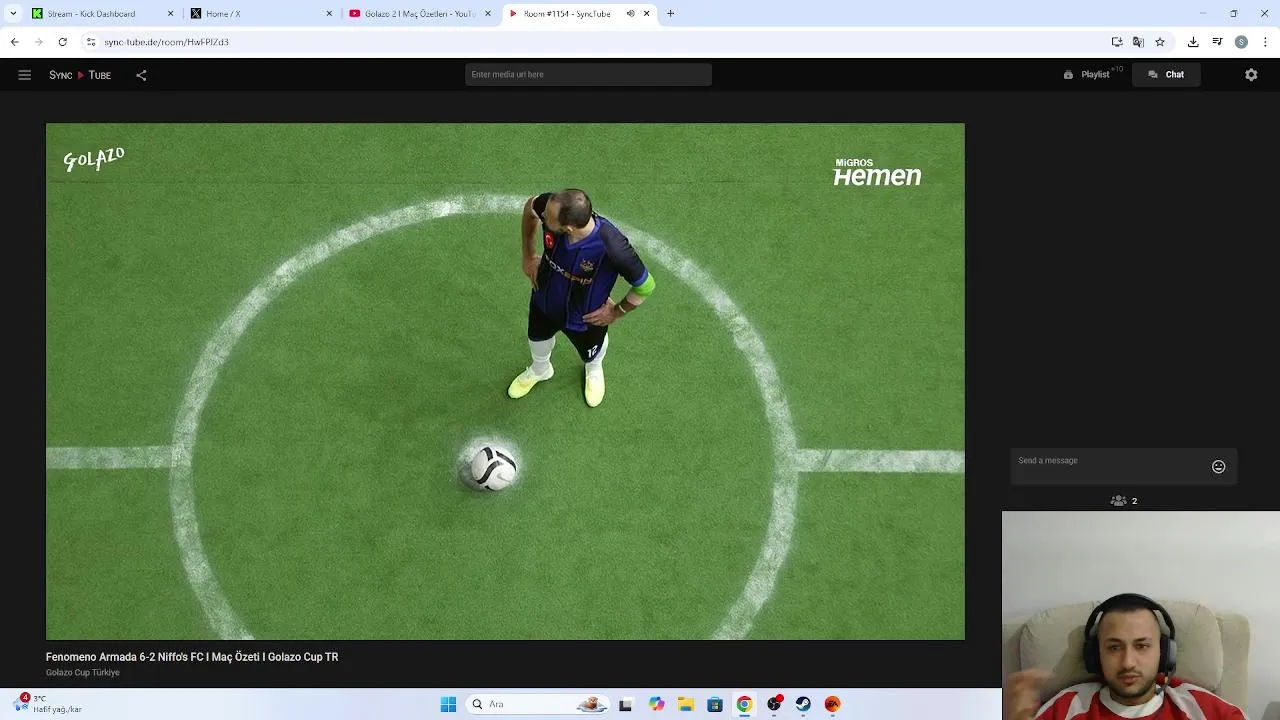Open the EA app from taskbar
This screenshot has height=720, width=1280.
tap(832, 704)
